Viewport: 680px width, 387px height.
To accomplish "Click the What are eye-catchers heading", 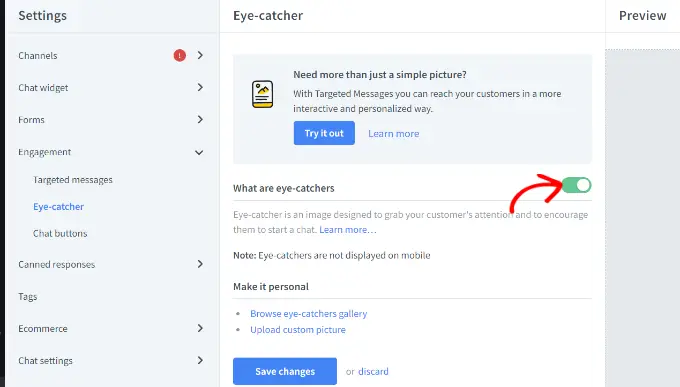I will pos(284,188).
